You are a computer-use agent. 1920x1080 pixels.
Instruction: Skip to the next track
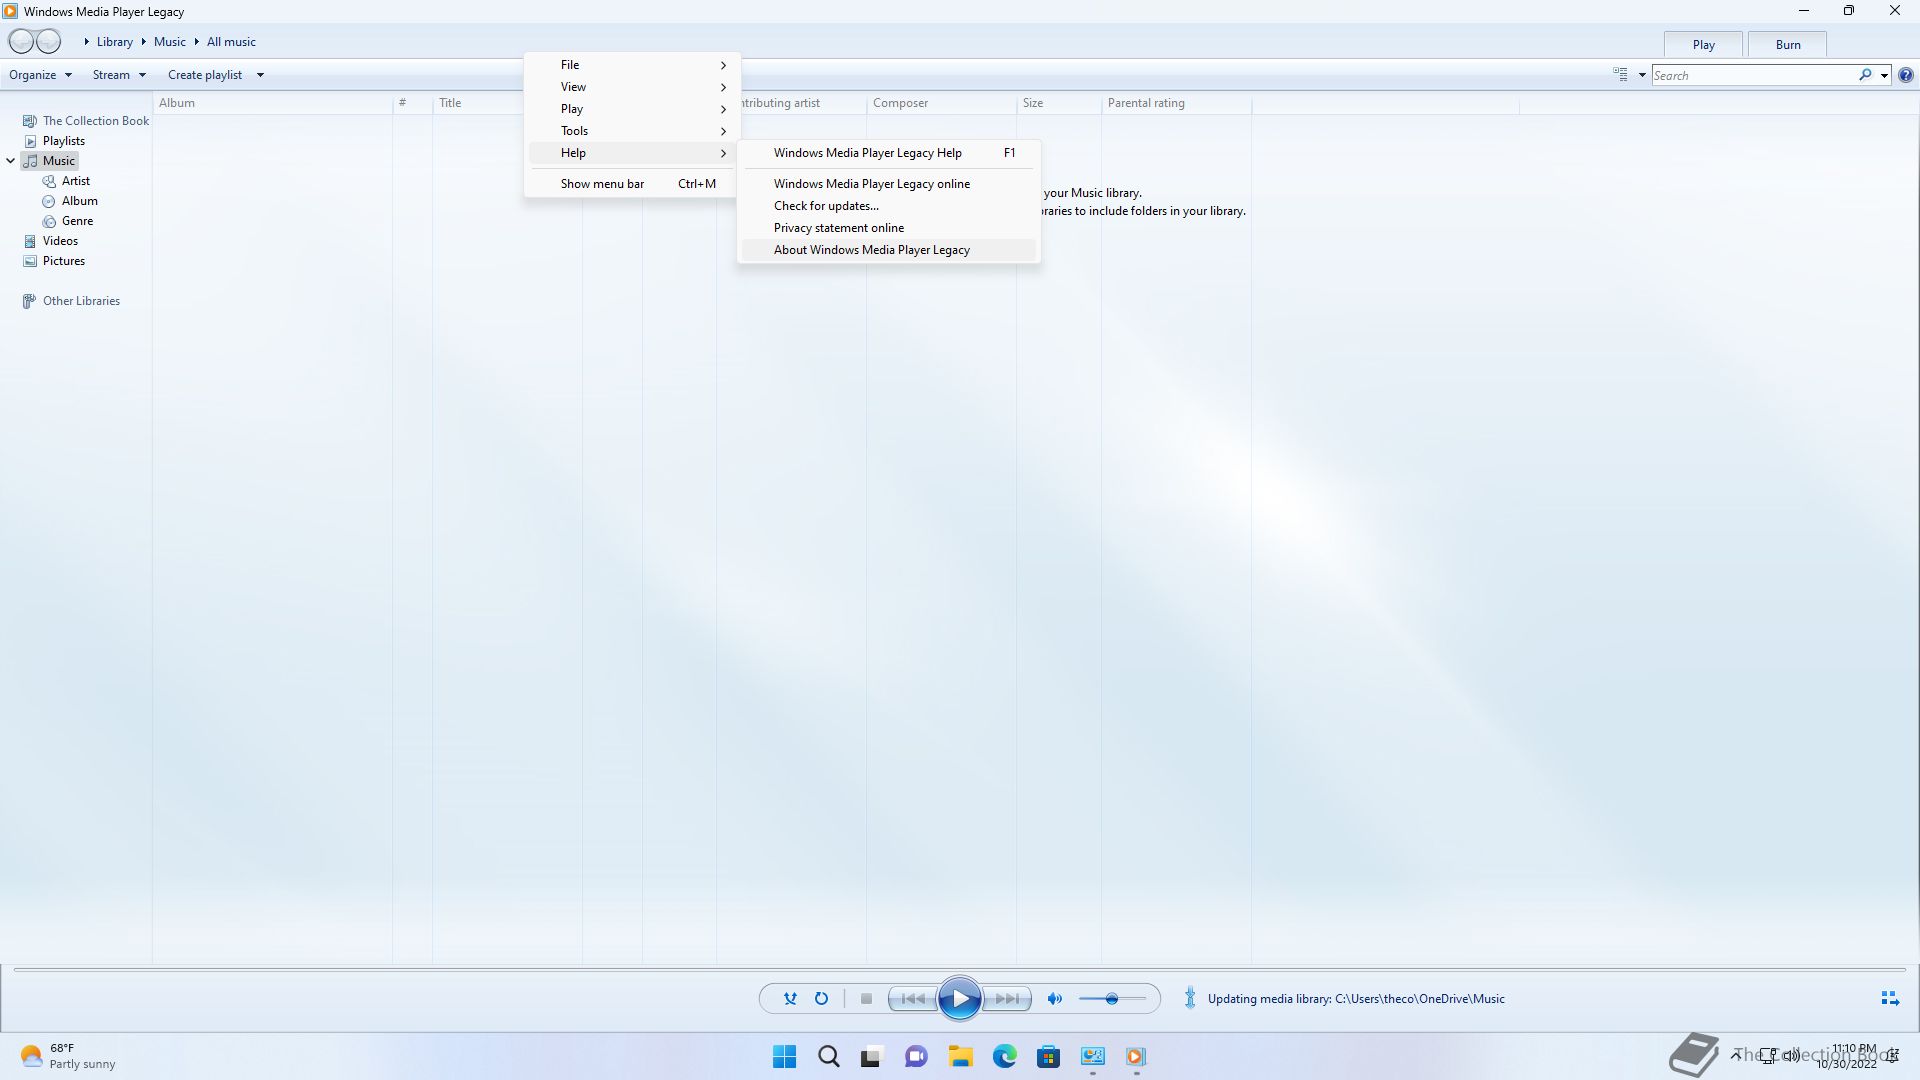pos(1007,998)
